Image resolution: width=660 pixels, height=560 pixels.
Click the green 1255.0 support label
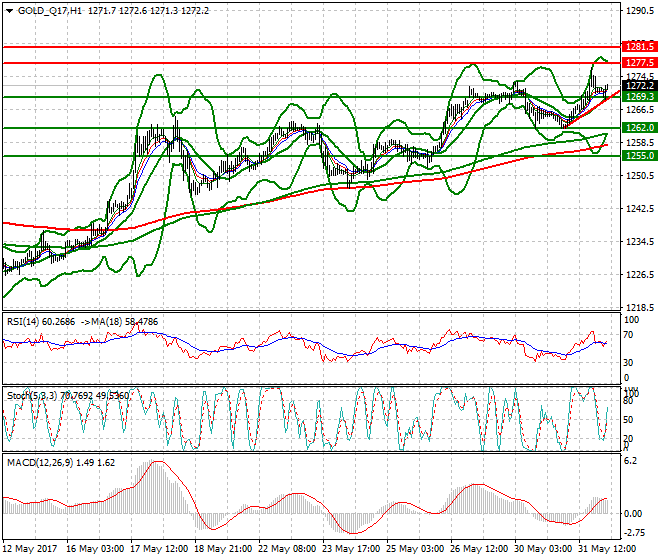pos(639,156)
